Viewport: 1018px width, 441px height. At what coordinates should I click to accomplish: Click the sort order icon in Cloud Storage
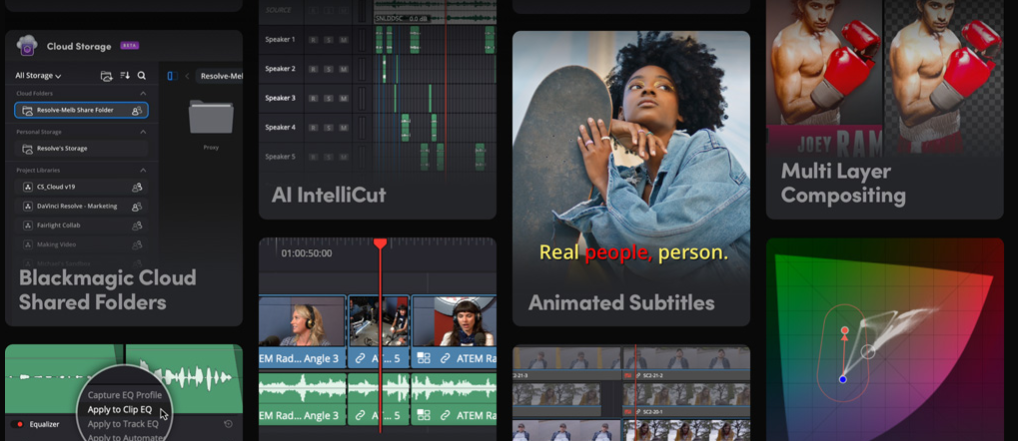[125, 76]
